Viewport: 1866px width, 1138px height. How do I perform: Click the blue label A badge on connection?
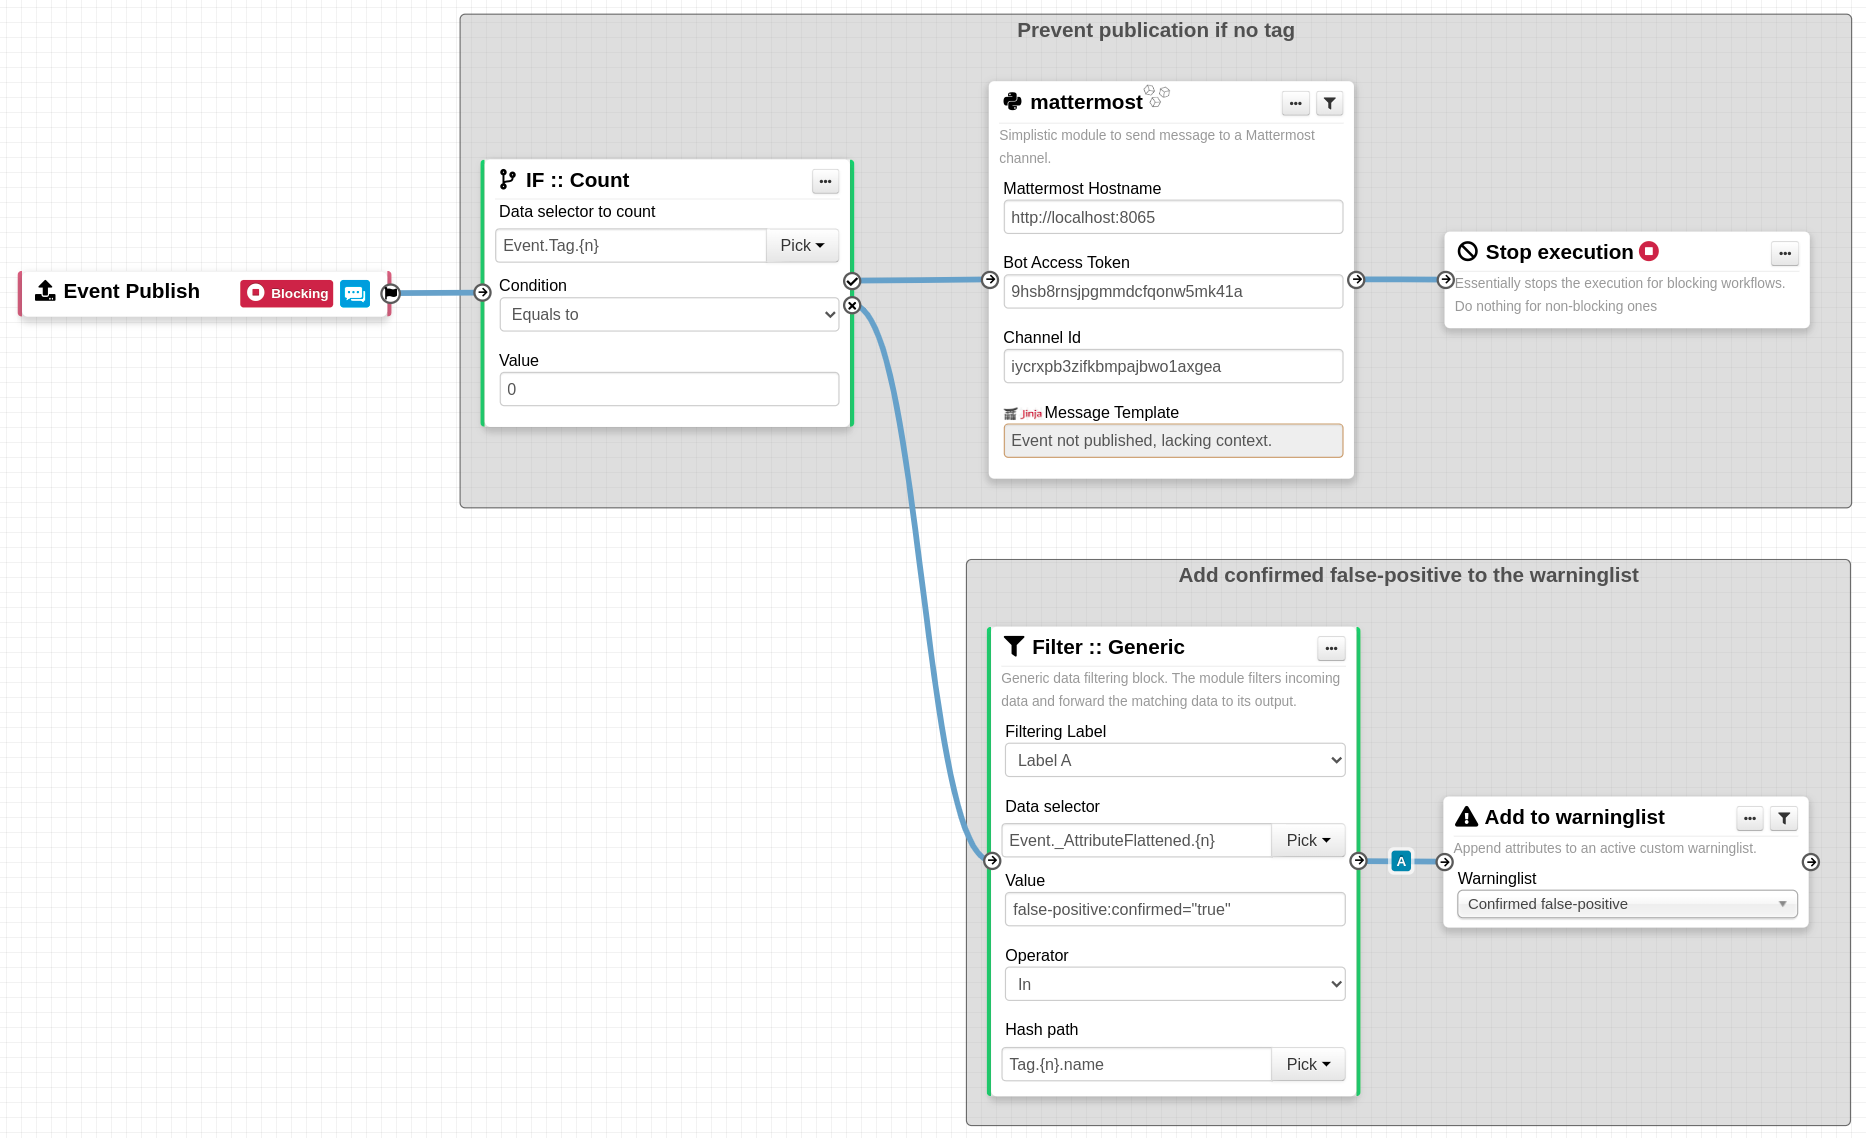click(1401, 861)
